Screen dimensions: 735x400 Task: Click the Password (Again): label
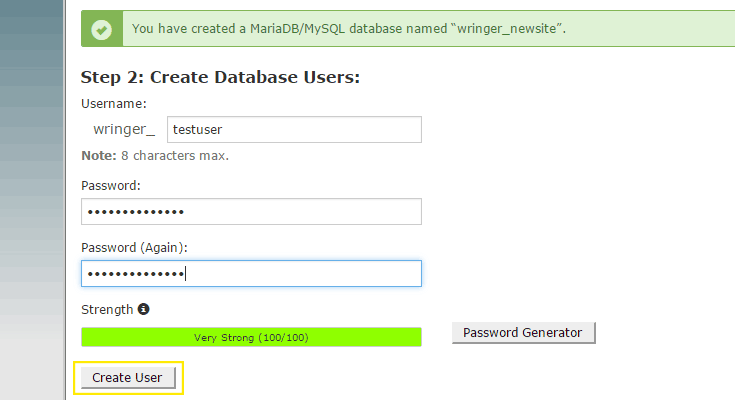click(x=134, y=248)
